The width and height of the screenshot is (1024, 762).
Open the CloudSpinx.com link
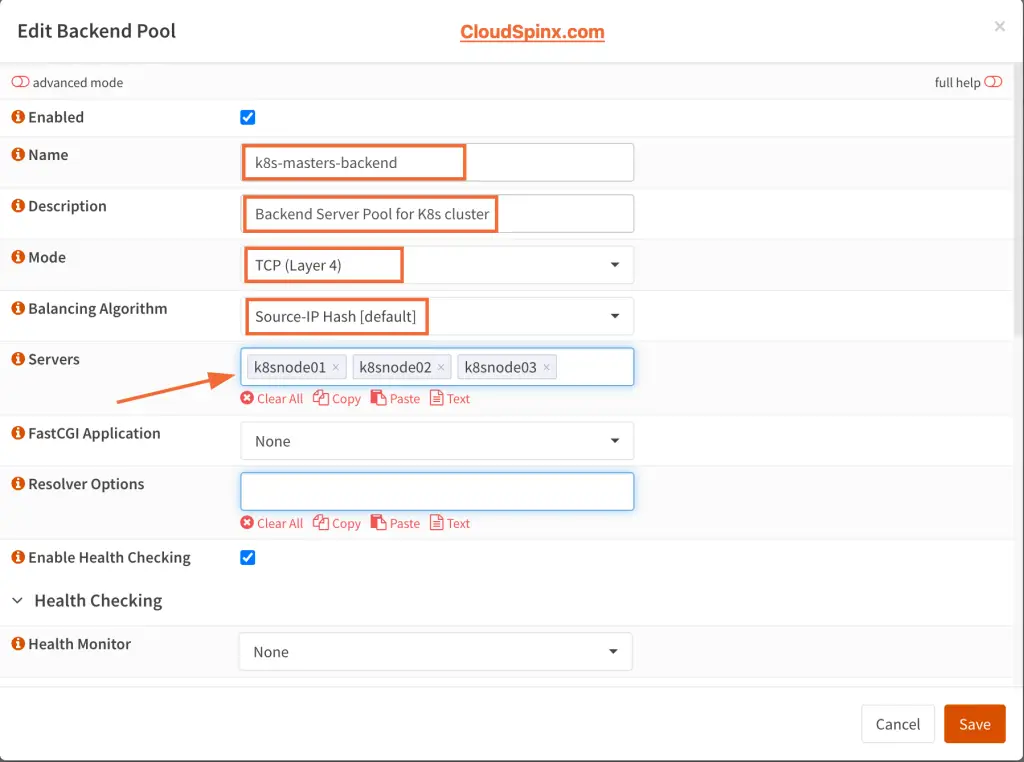click(532, 31)
